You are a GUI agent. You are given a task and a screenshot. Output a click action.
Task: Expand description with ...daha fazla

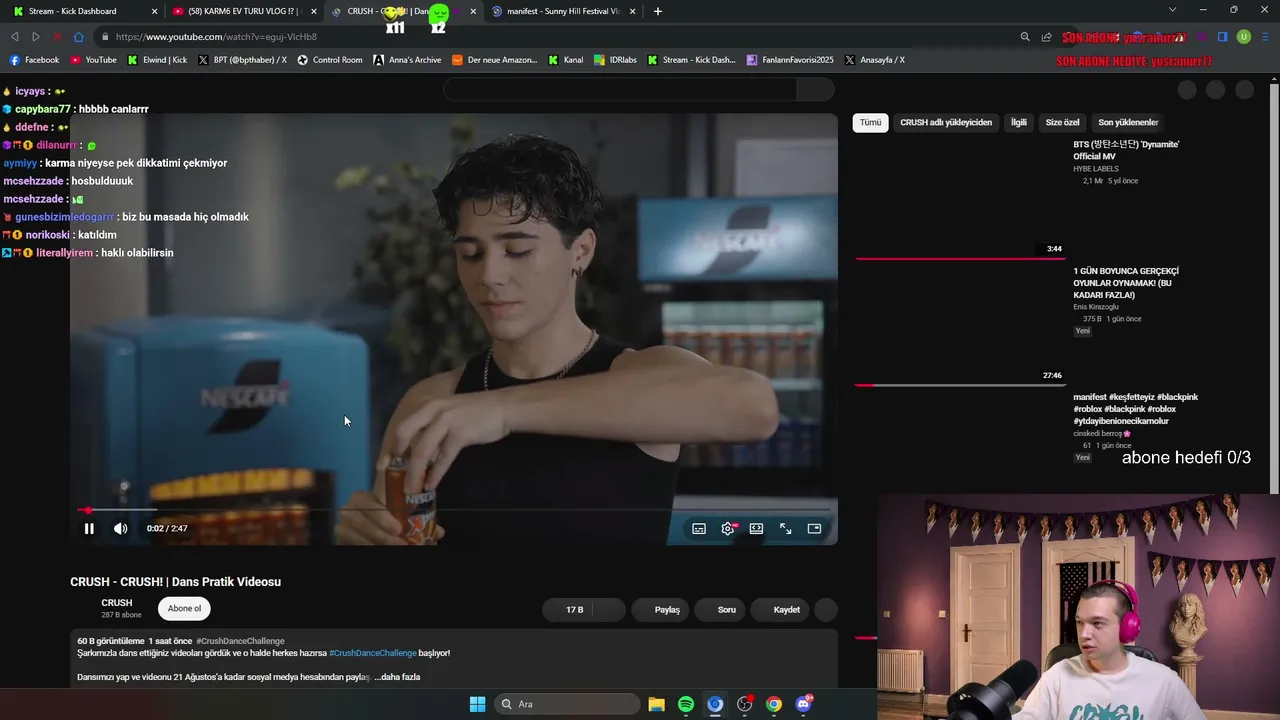click(x=397, y=677)
